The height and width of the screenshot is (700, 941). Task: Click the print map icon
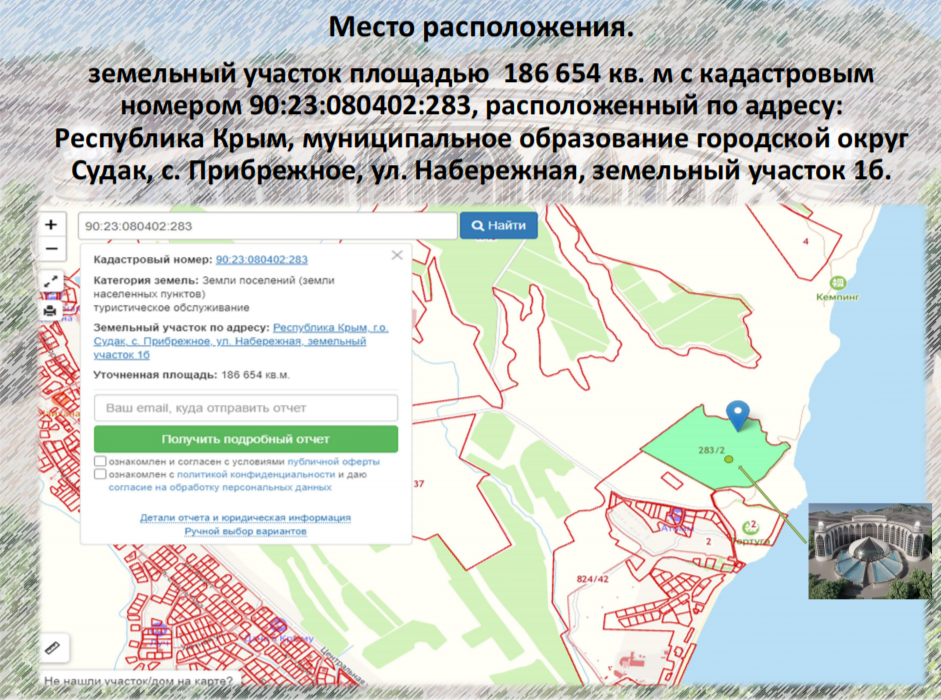coord(51,310)
